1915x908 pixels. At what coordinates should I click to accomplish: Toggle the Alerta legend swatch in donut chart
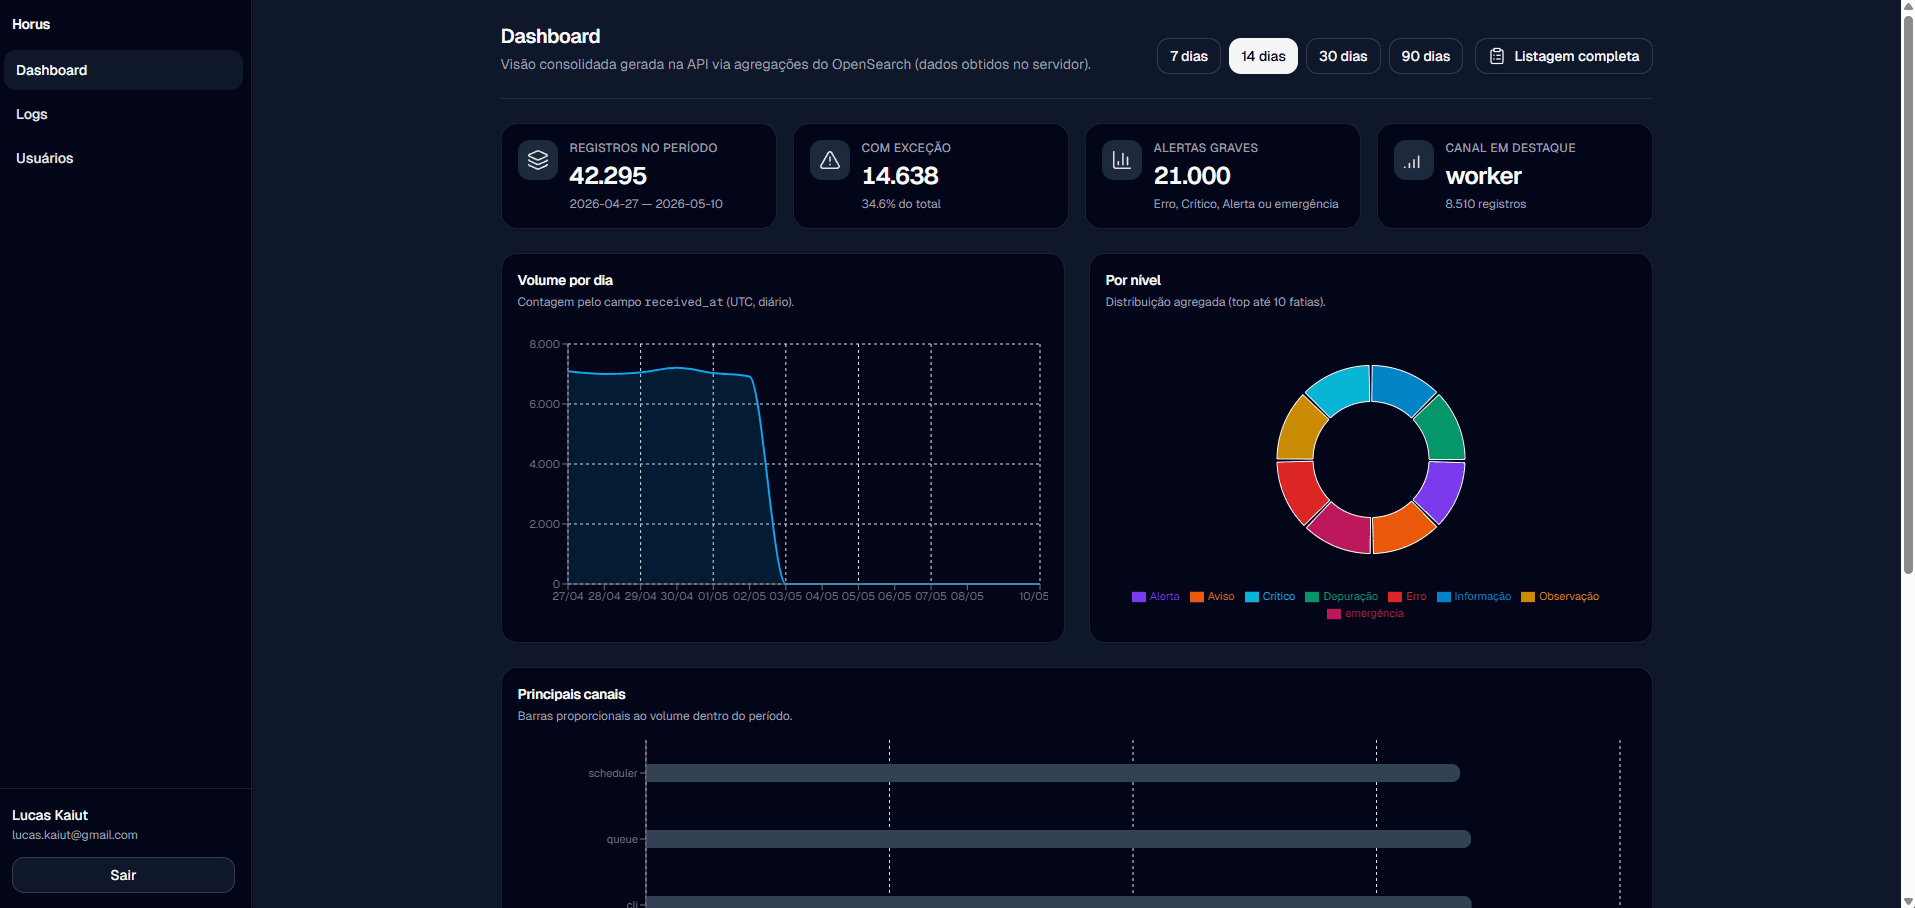click(1138, 597)
